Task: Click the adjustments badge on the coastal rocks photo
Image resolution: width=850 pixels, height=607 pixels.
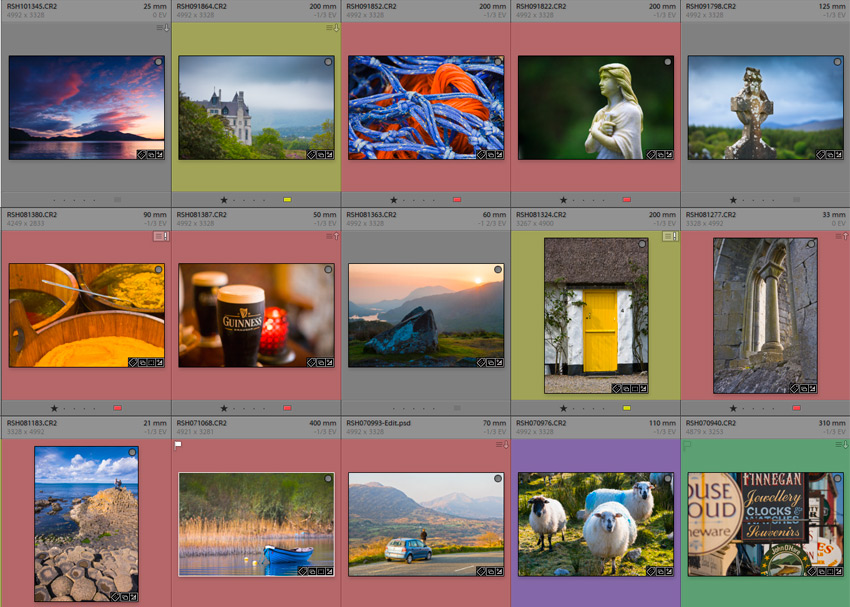Action: pyautogui.click(x=133, y=596)
